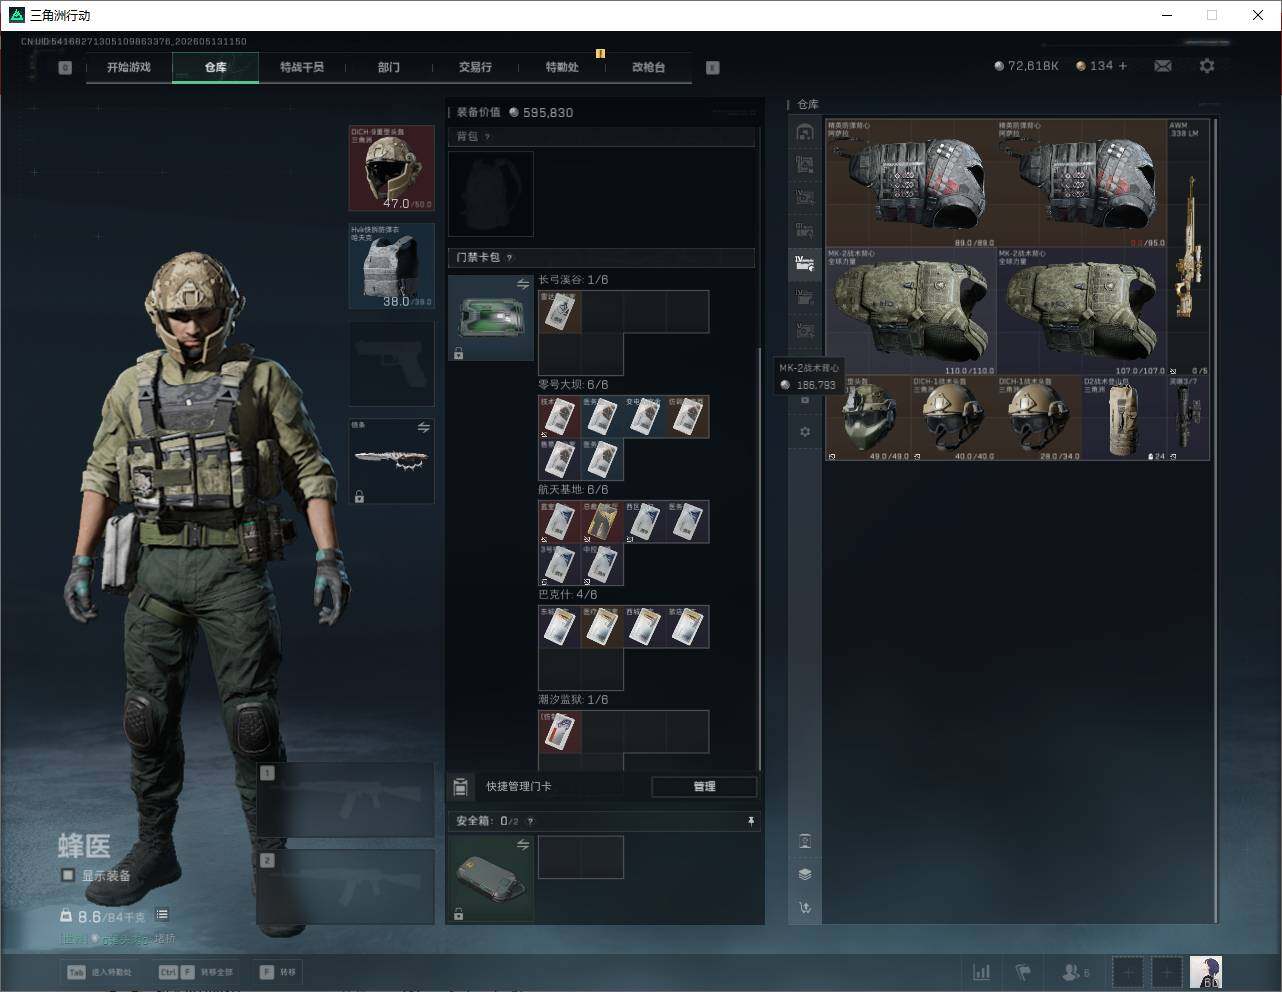Click the 仓库 inventory scrollbar

(1216, 520)
